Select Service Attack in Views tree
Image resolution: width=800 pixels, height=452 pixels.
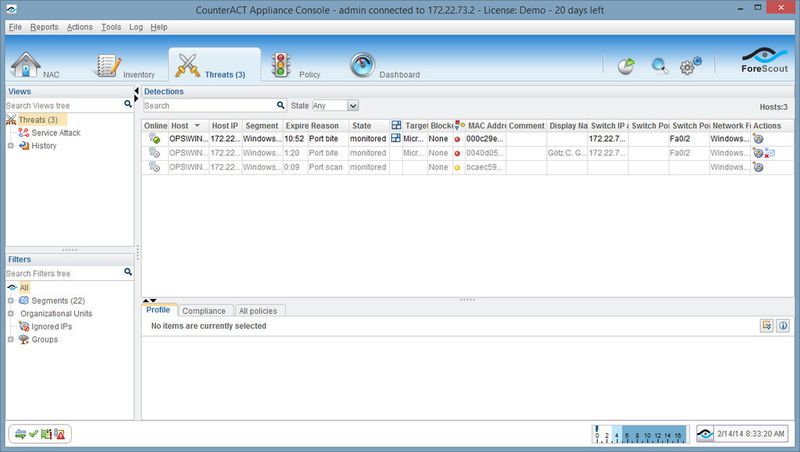56,133
